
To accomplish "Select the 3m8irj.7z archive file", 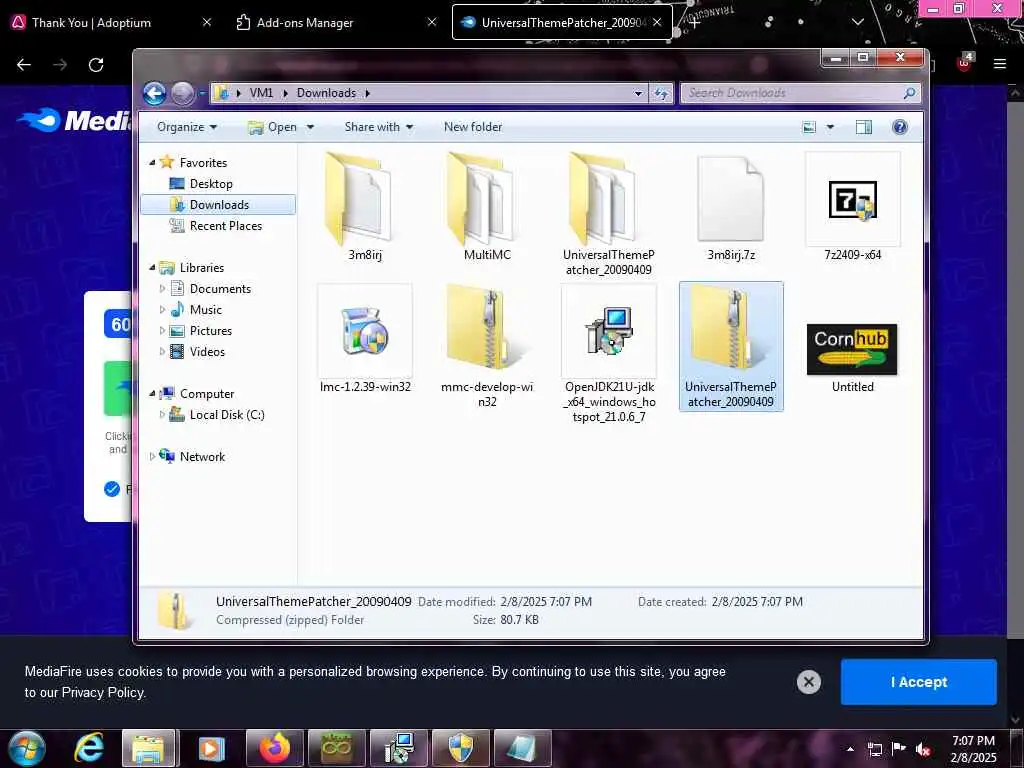I will (731, 206).
